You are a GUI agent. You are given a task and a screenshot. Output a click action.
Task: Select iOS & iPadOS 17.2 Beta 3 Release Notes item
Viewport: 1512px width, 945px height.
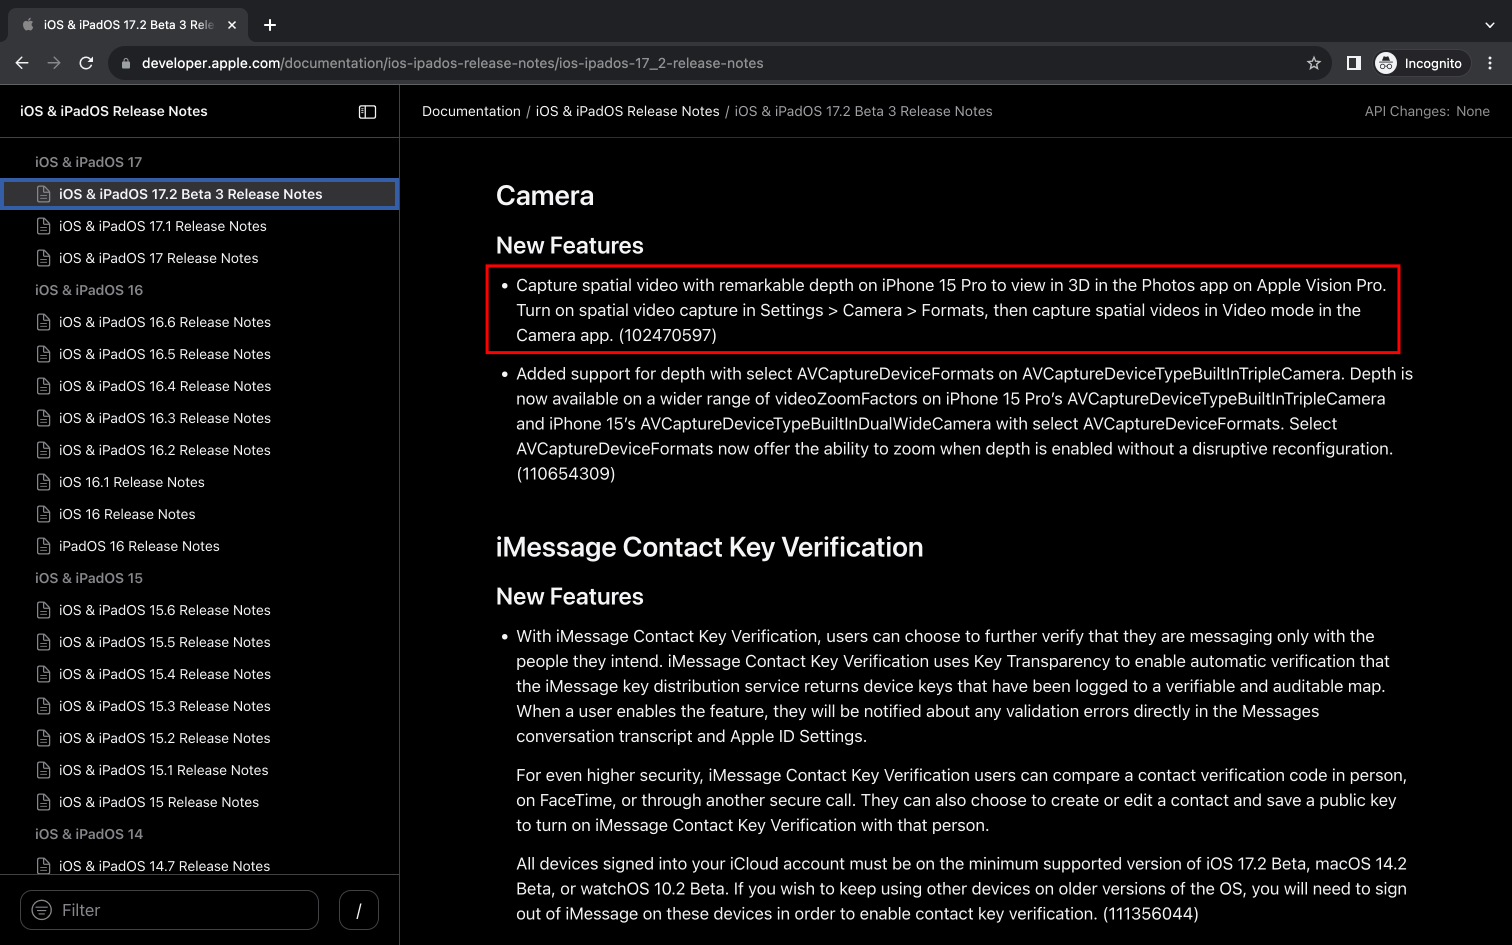200,194
